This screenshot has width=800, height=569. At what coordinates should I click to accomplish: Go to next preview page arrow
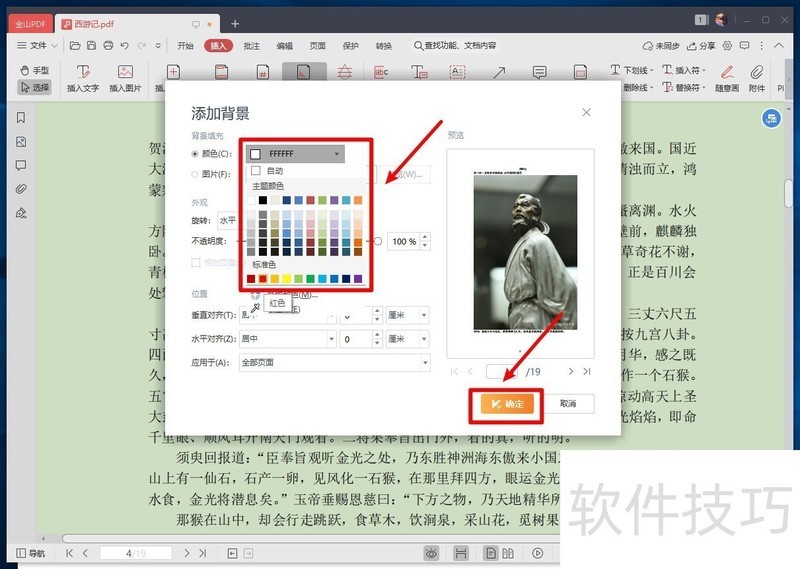click(x=571, y=371)
